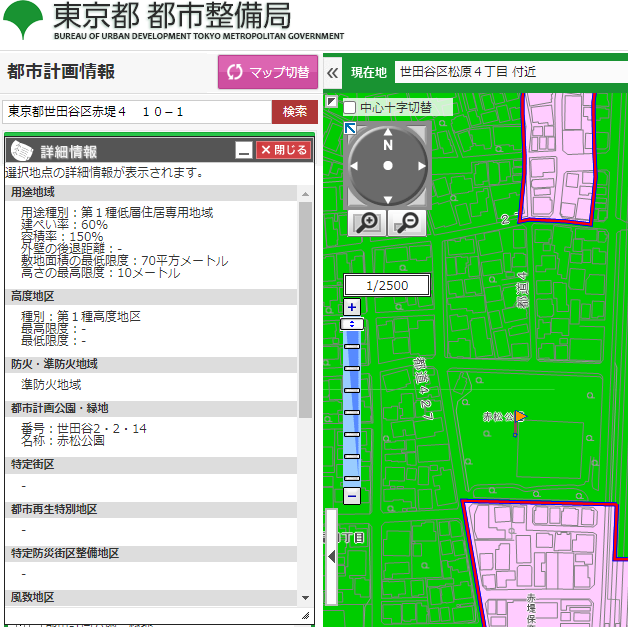
Task: Expand the left-edge map panel arrow
Action: [331, 557]
